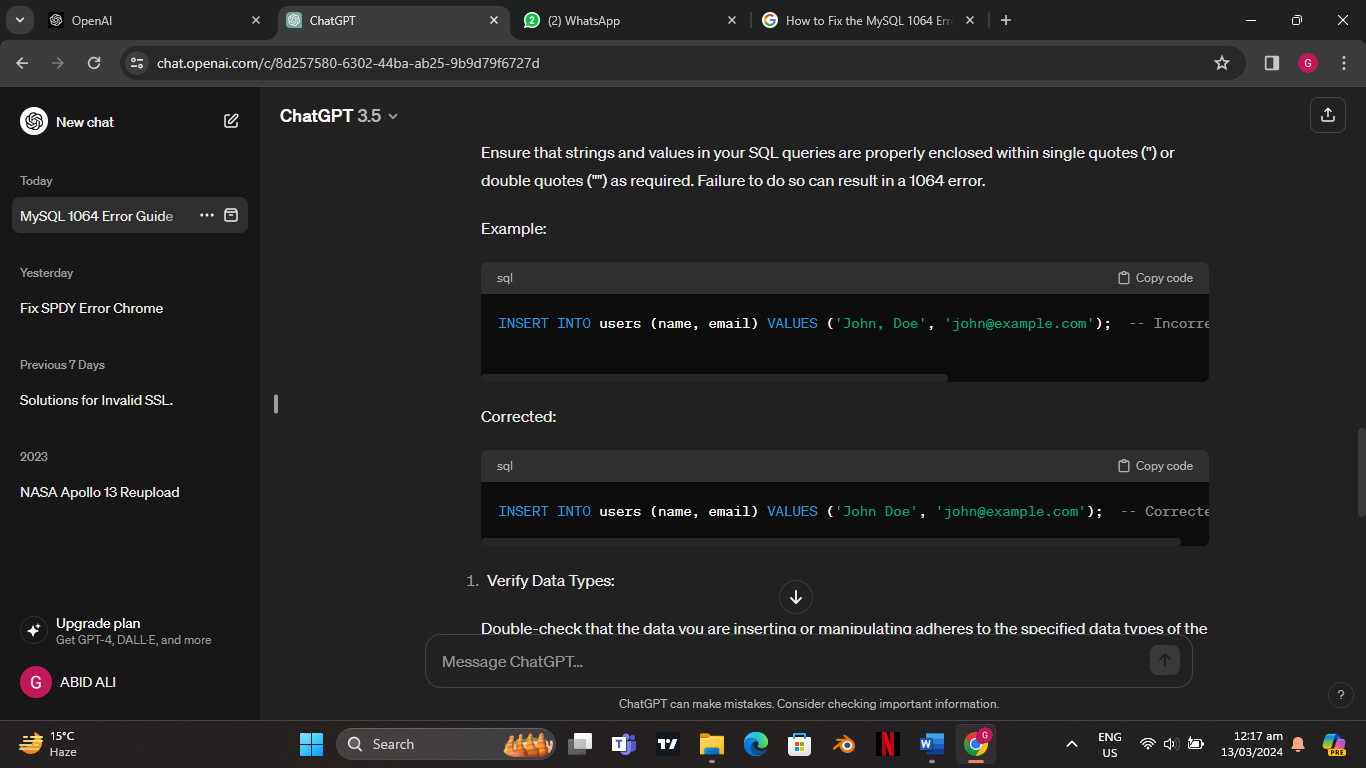Screen dimensions: 1366x768
Task: Click the Verify Data Types heading
Action: coord(550,581)
